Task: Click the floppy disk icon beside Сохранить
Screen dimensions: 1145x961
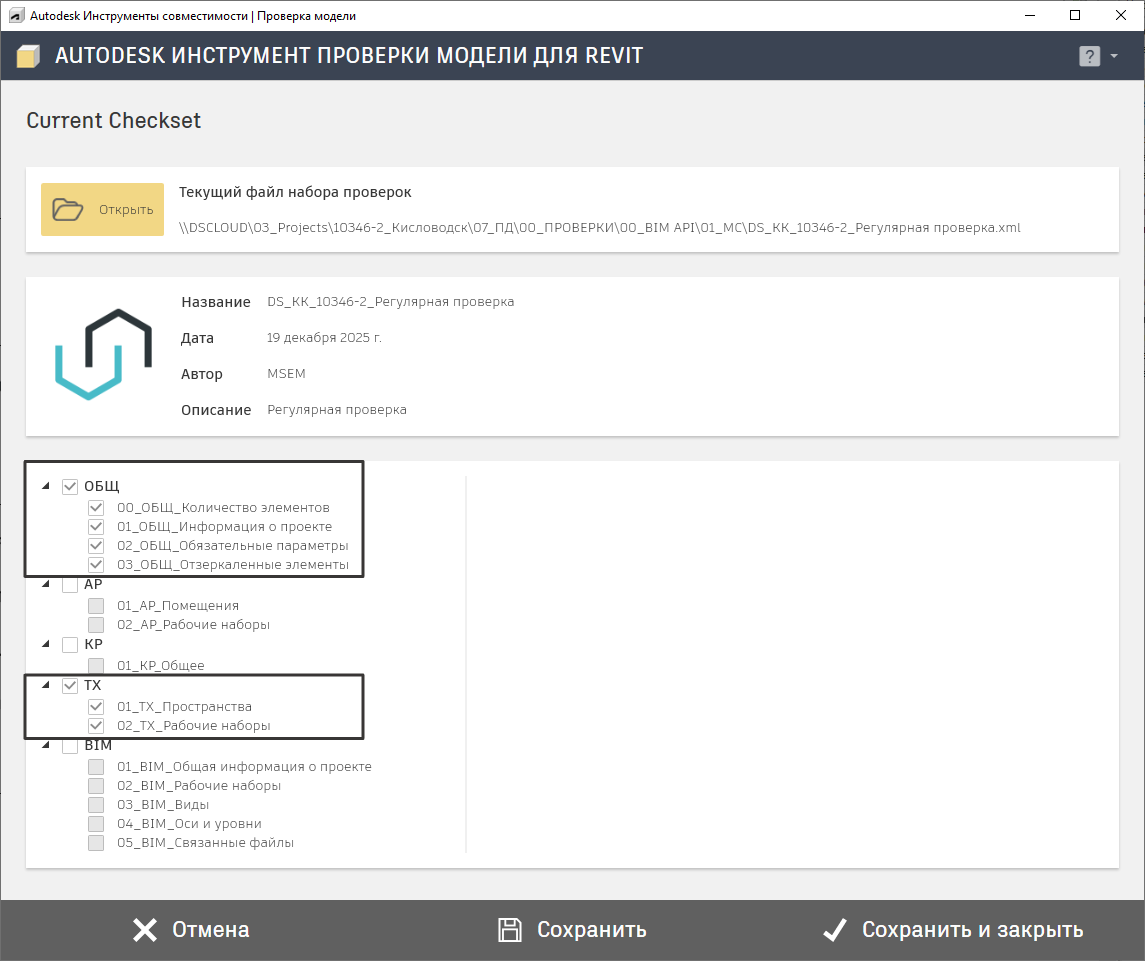Action: [510, 930]
